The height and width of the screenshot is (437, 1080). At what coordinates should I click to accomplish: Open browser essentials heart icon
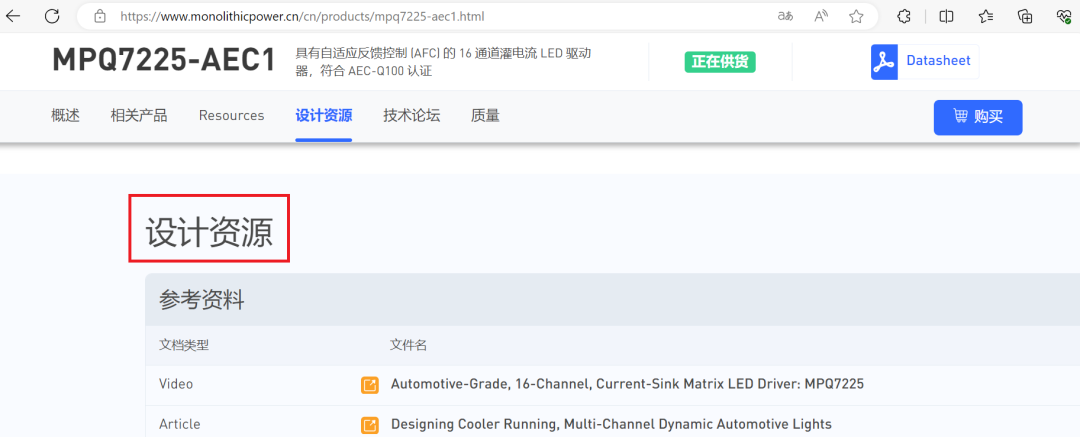[x=1063, y=17]
